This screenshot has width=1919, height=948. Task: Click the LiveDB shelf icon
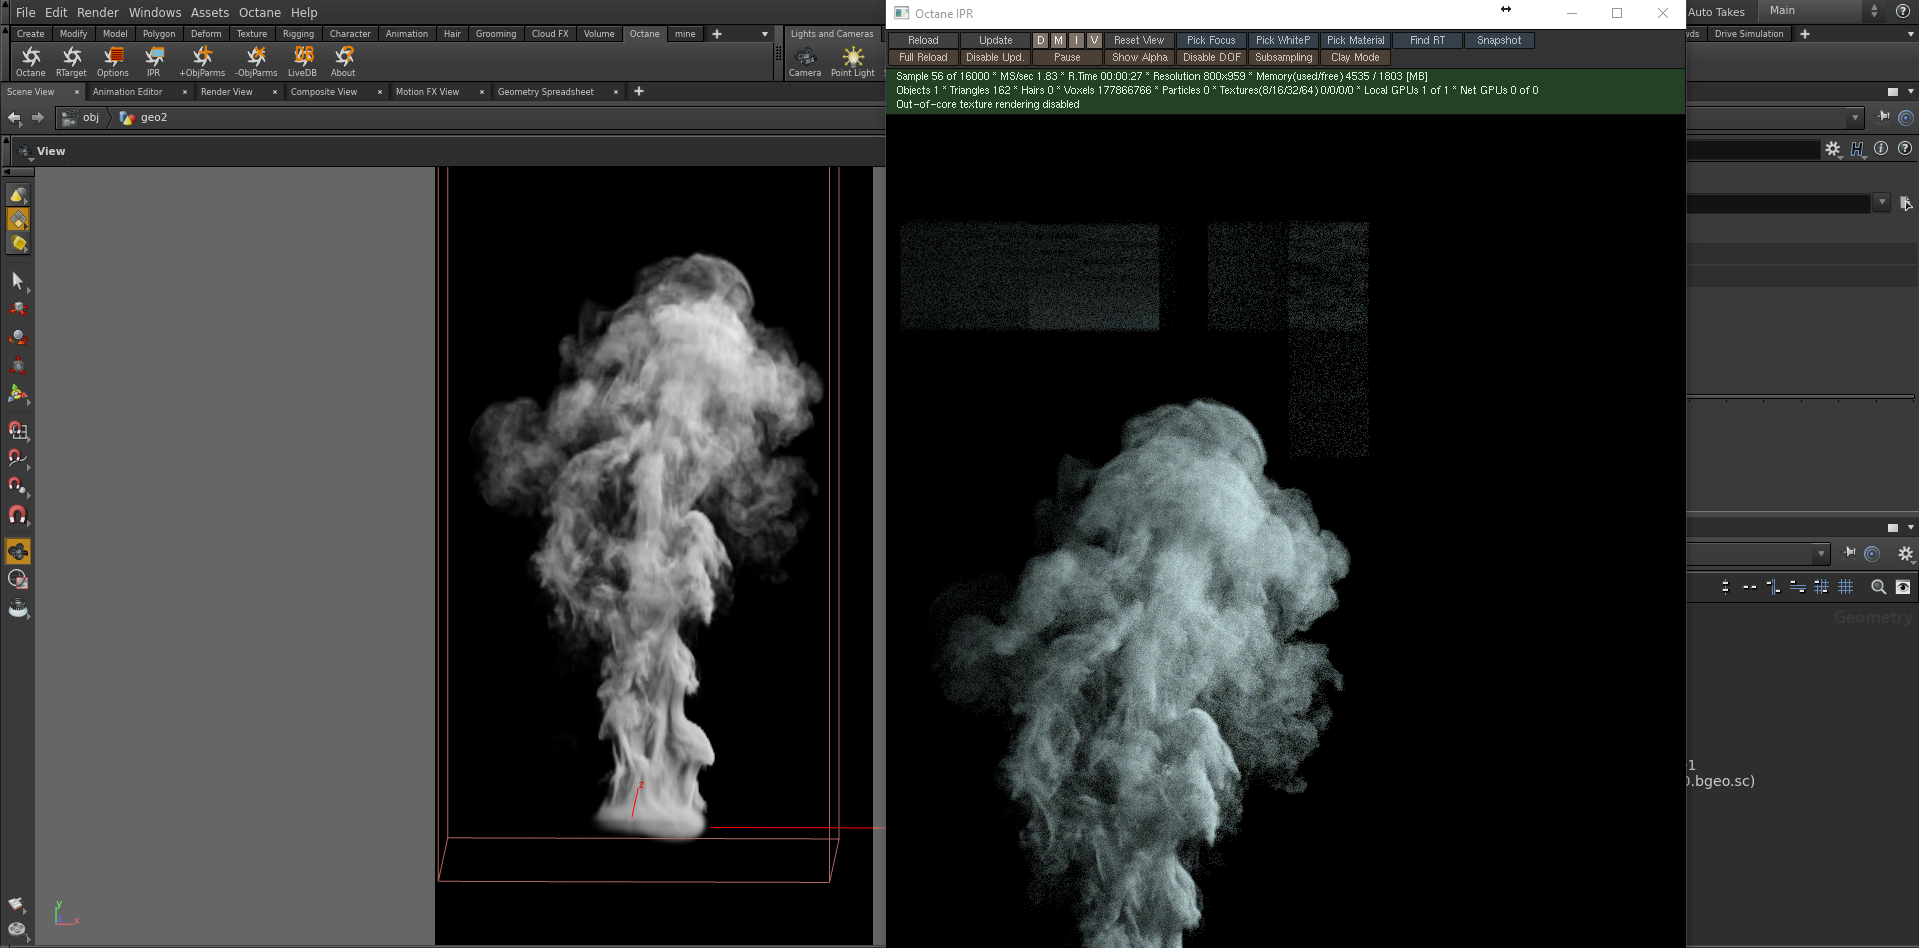coord(302,60)
